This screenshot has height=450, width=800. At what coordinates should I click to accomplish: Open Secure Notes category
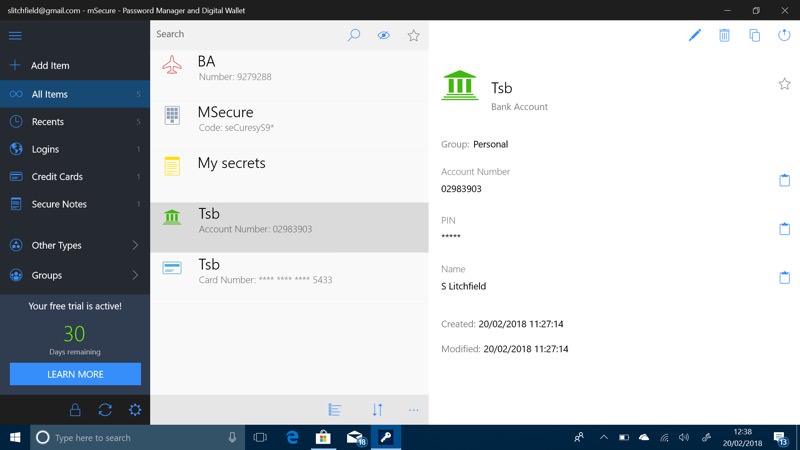coord(75,204)
